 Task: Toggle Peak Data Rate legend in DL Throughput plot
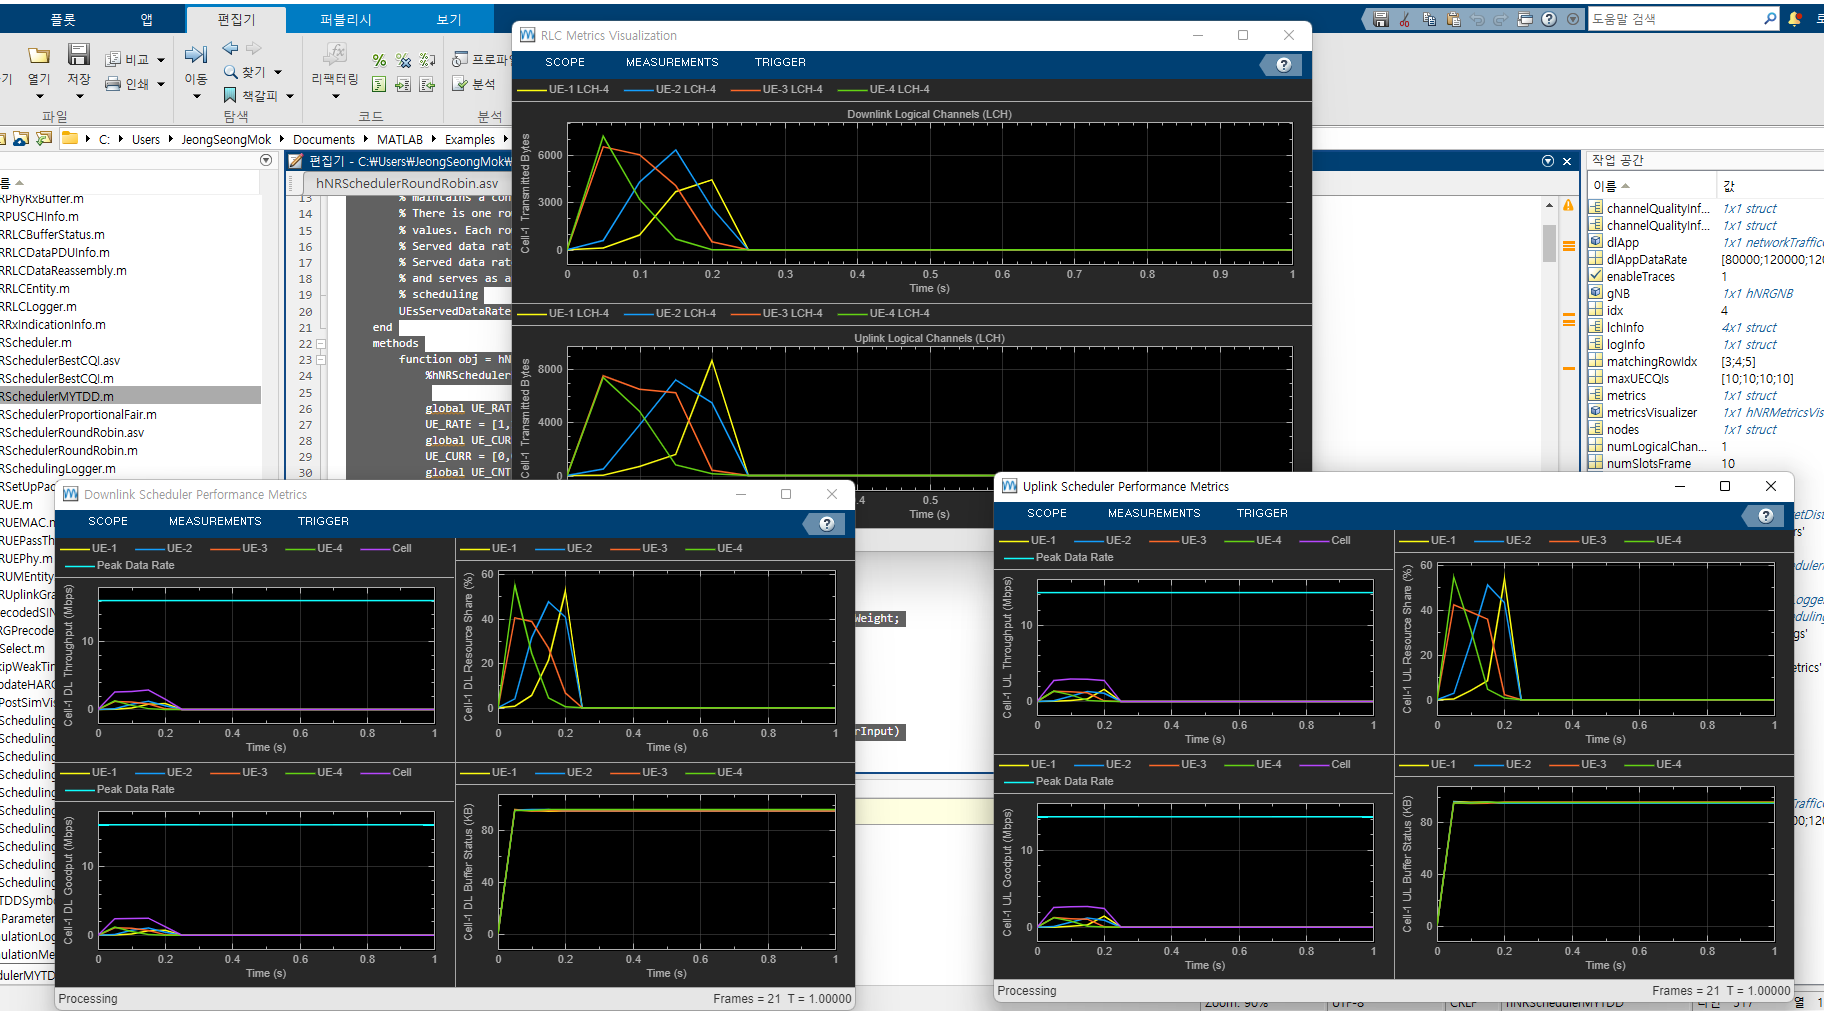click(x=120, y=565)
